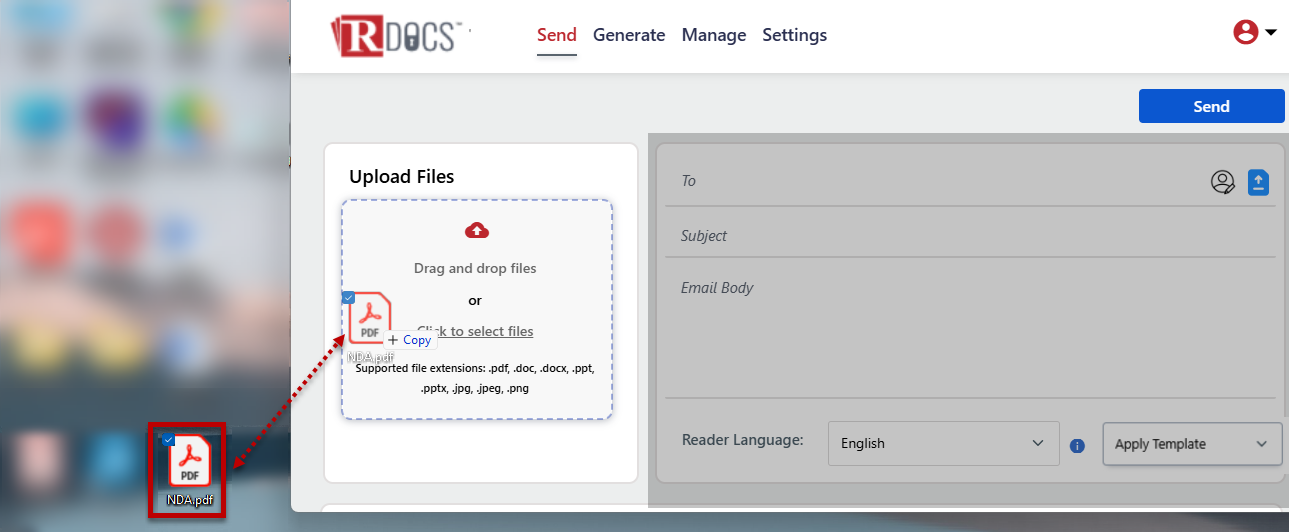Switch to the Send tab

(556, 35)
